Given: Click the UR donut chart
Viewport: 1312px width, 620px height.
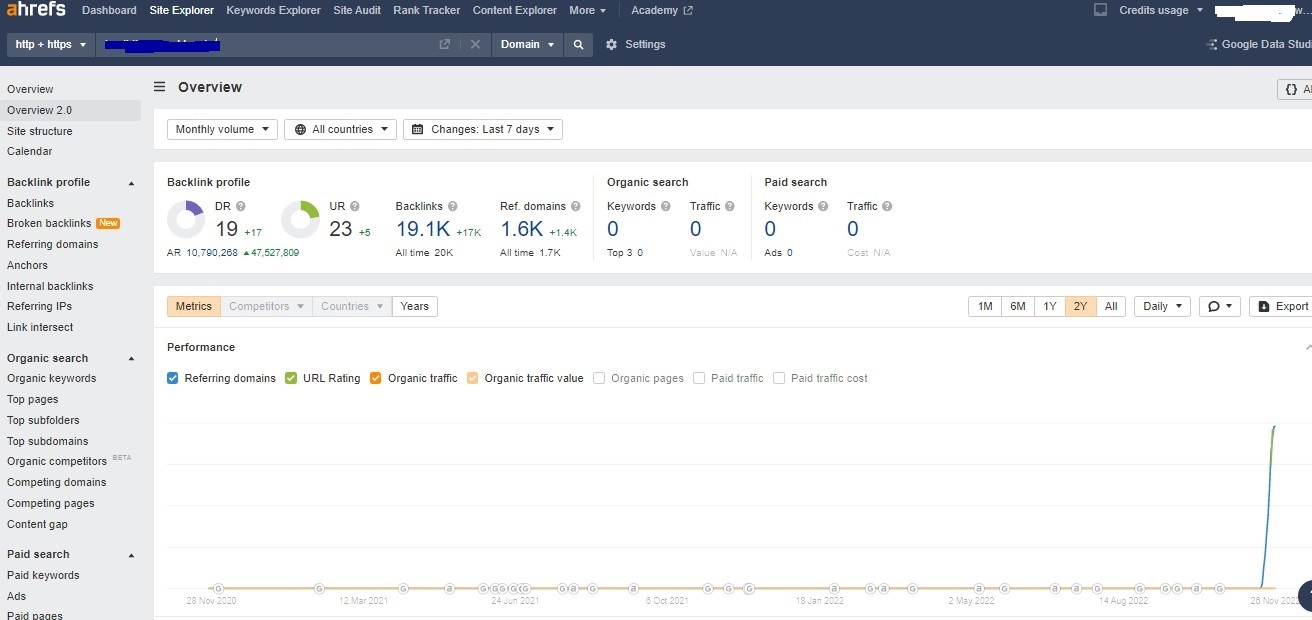Looking at the screenshot, I should point(300,220).
